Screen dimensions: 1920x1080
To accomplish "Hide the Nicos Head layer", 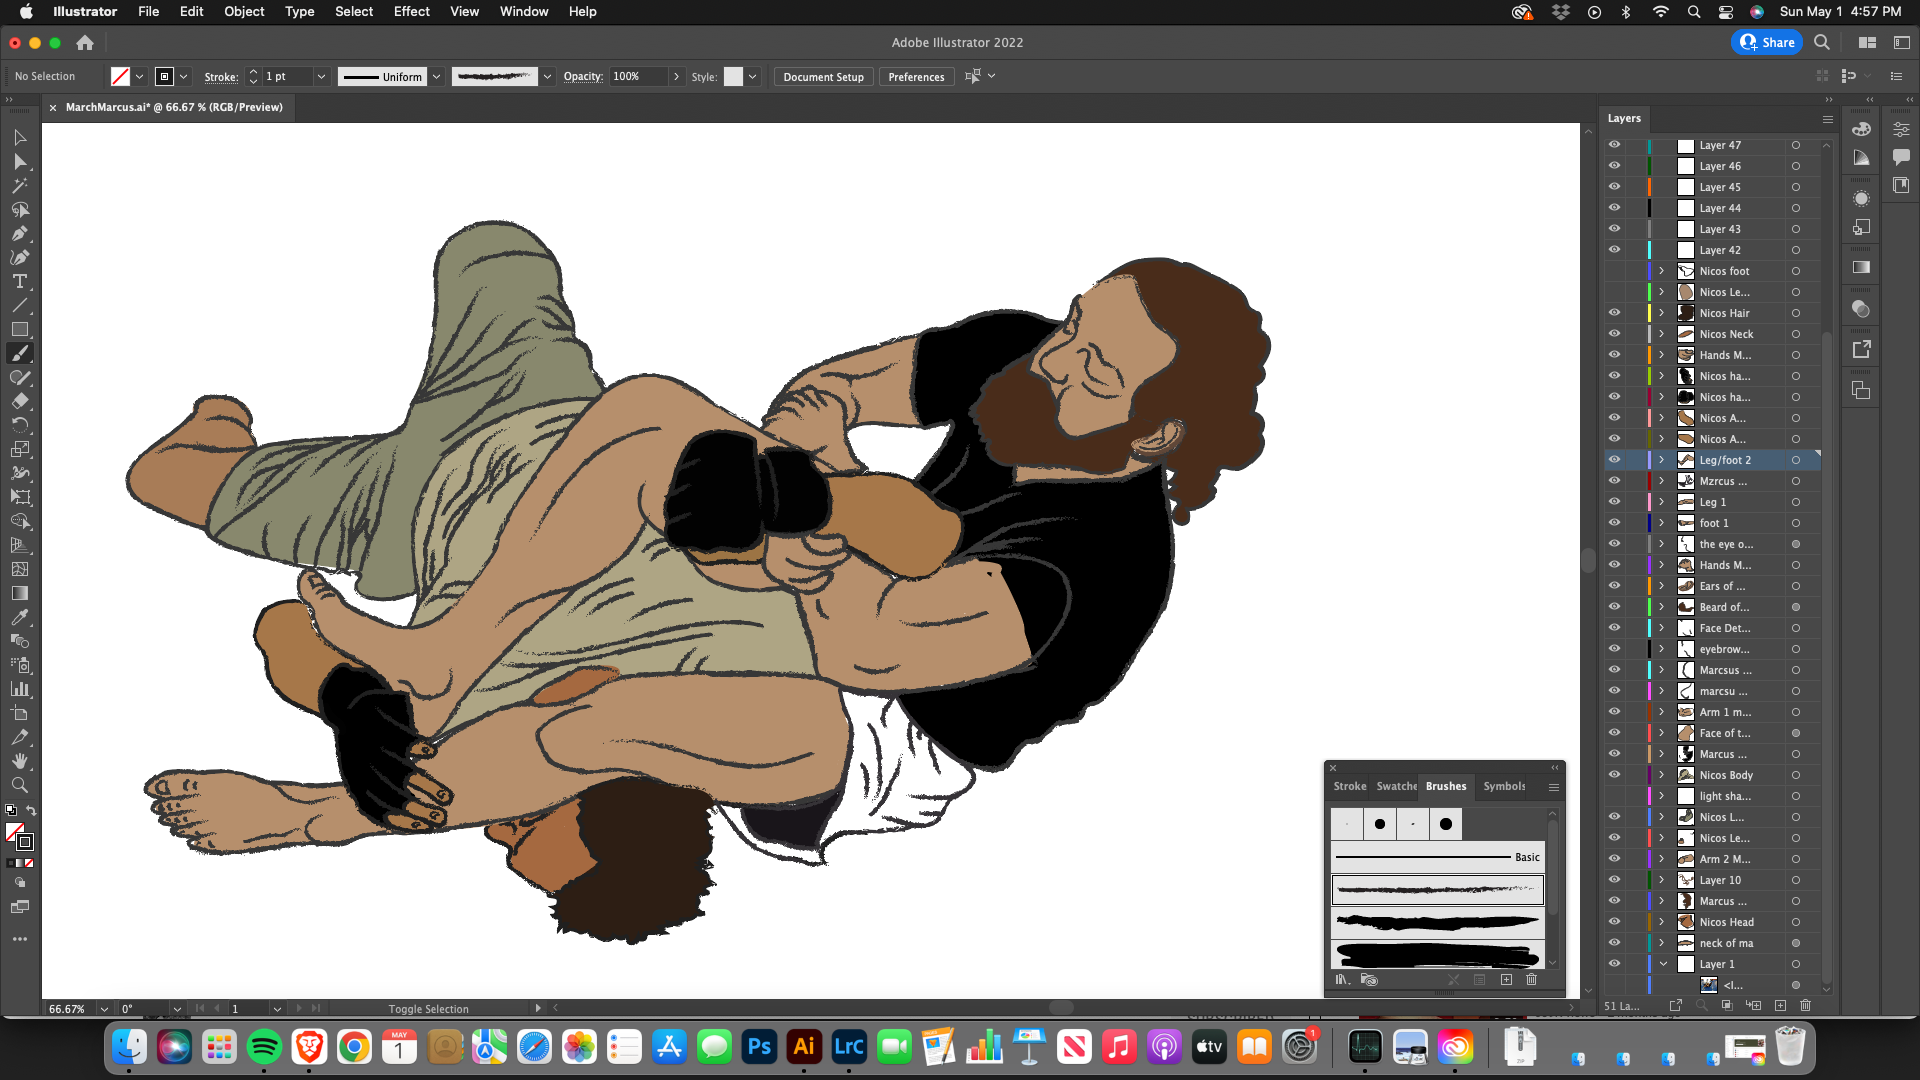I will (1614, 922).
